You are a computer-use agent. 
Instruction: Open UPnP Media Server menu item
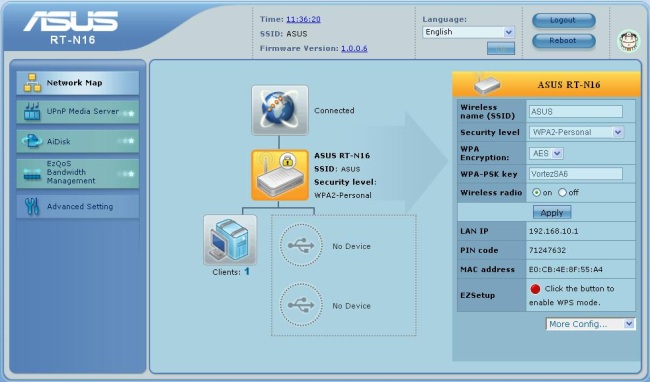pyautogui.click(x=78, y=111)
